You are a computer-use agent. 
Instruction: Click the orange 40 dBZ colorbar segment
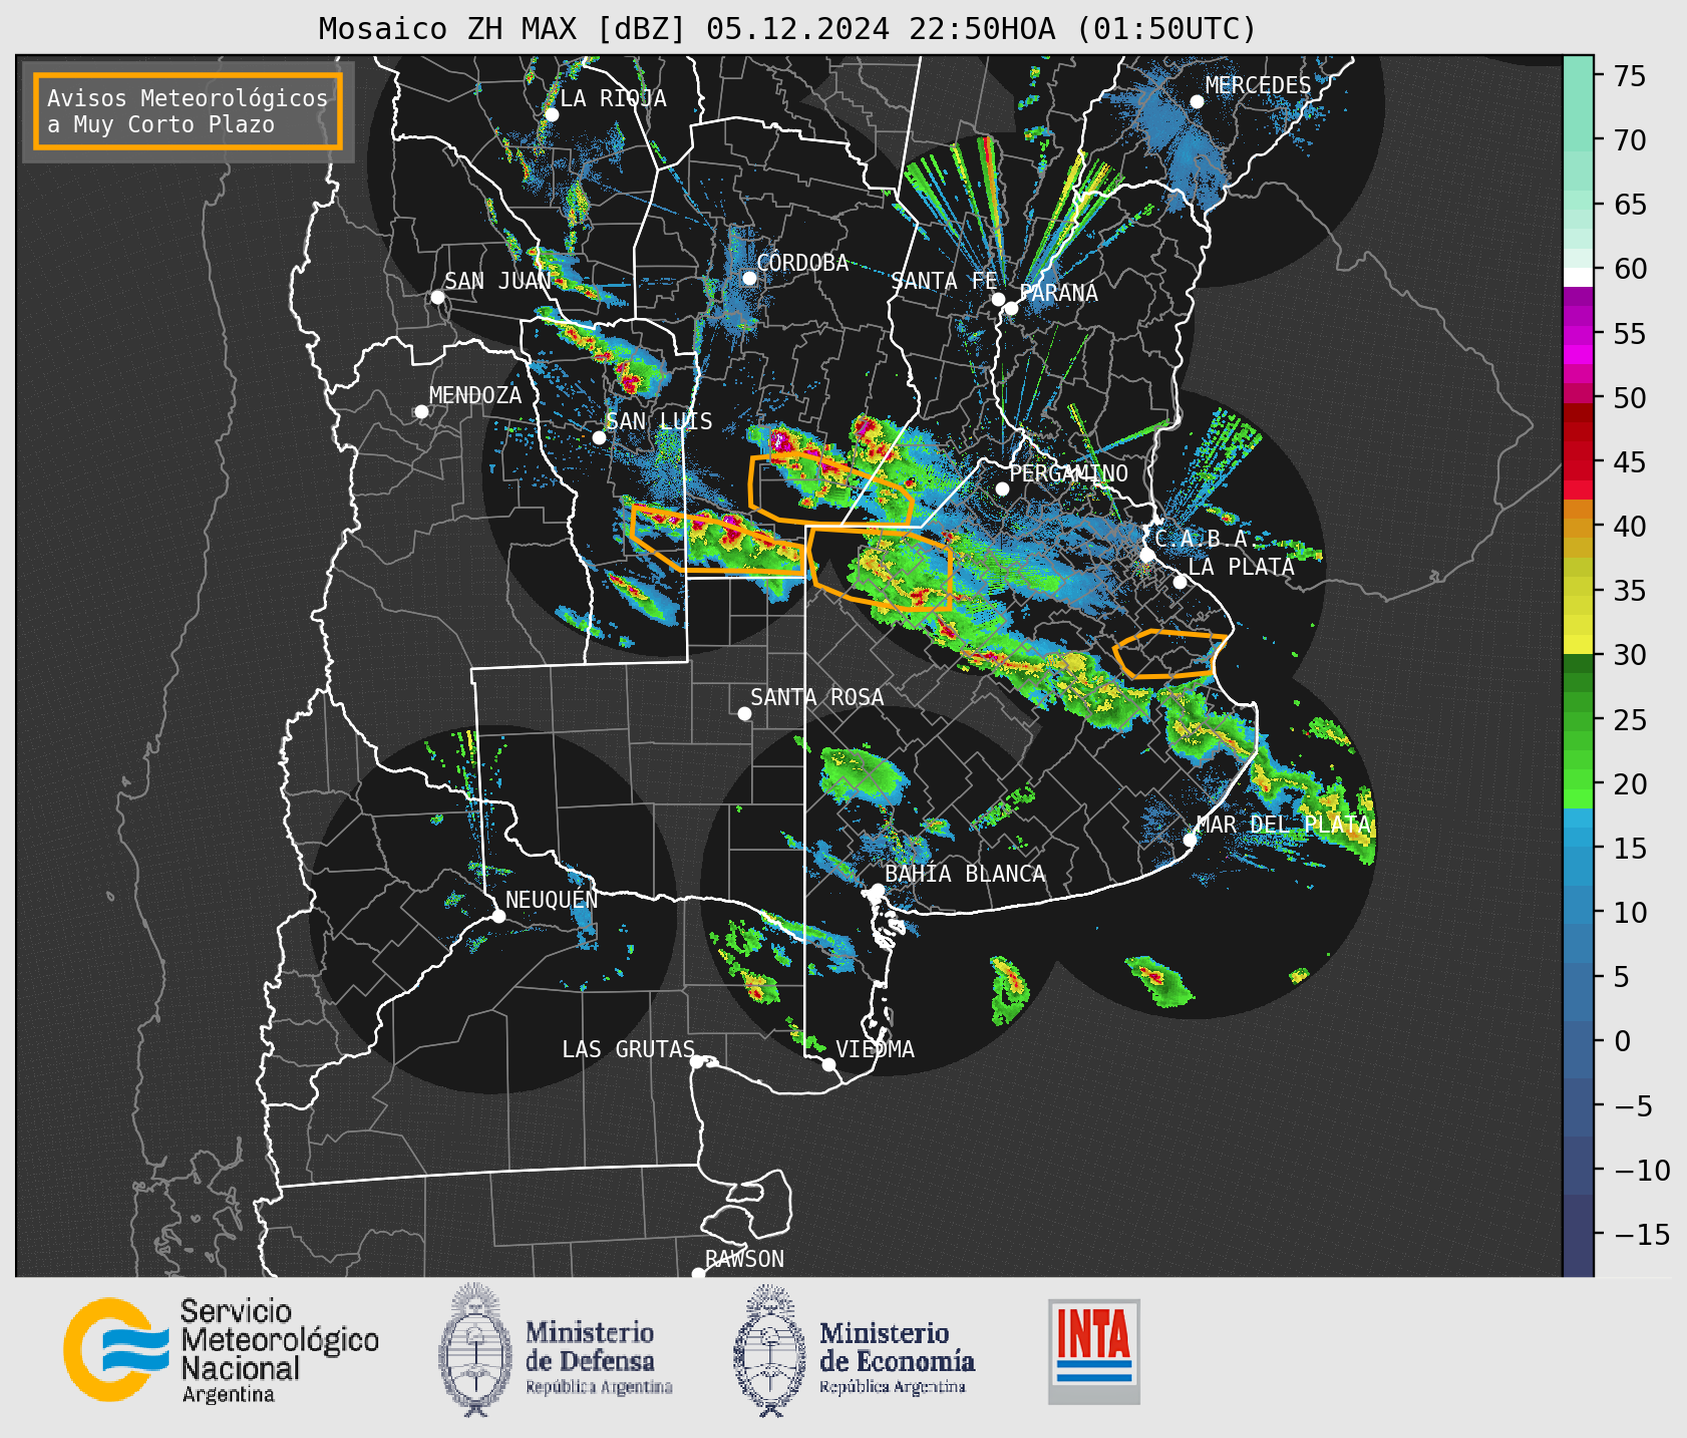coord(1578,526)
